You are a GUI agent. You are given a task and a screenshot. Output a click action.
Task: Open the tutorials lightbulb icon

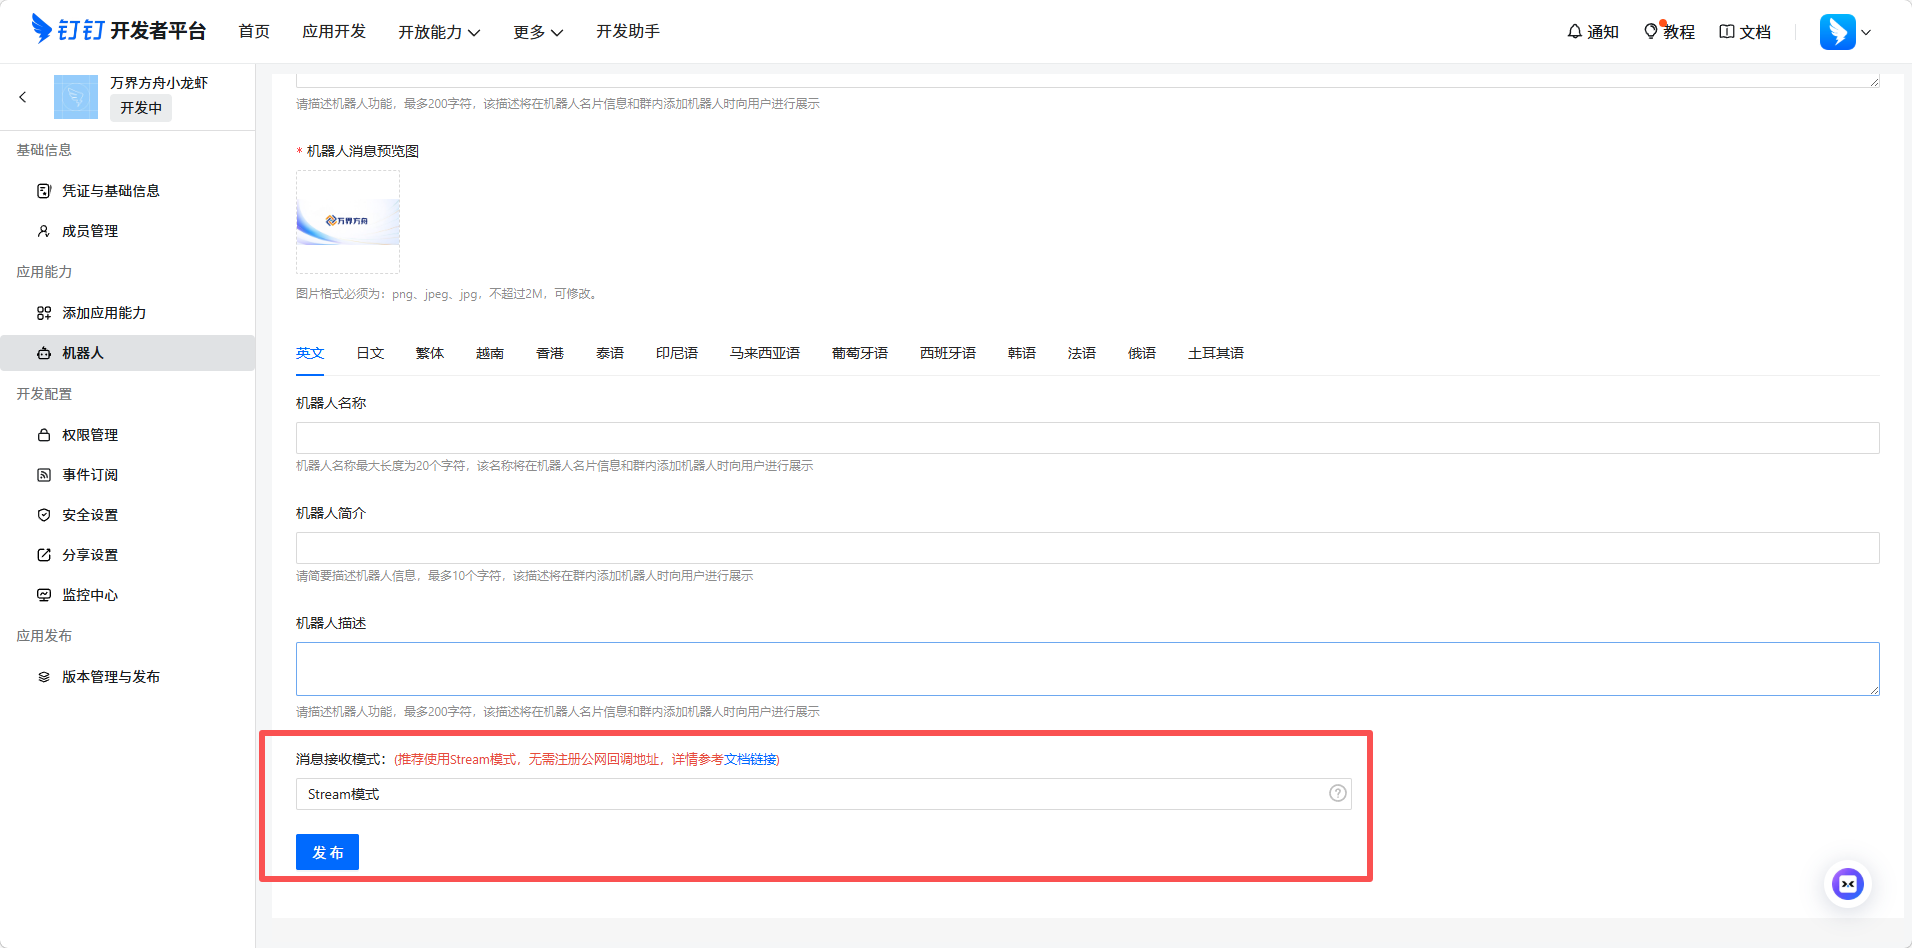[x=1651, y=32]
